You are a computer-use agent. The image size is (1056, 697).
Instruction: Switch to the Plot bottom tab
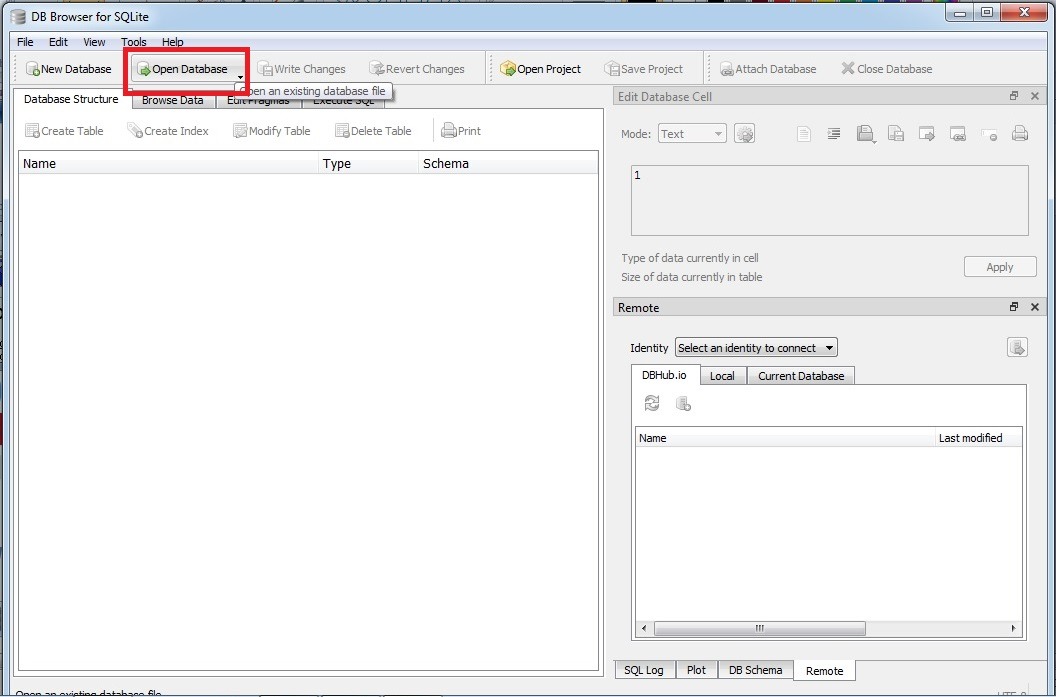tap(696, 670)
